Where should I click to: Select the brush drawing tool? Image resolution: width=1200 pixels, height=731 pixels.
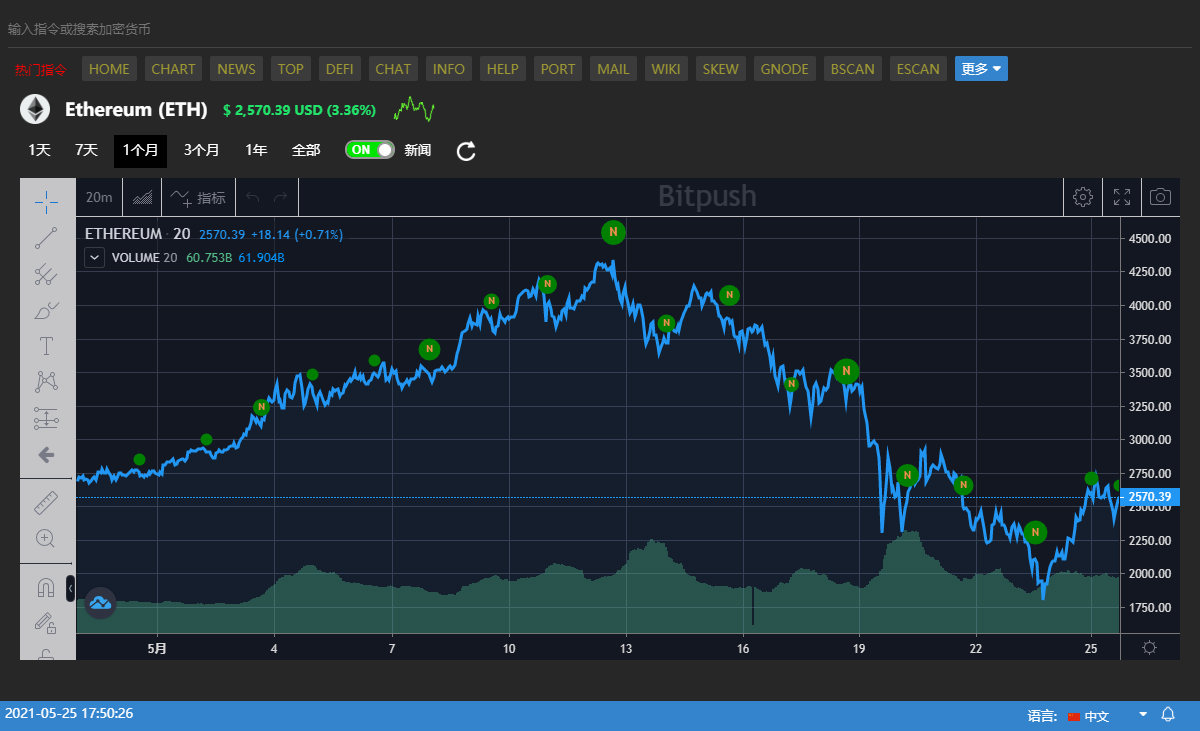[46, 310]
